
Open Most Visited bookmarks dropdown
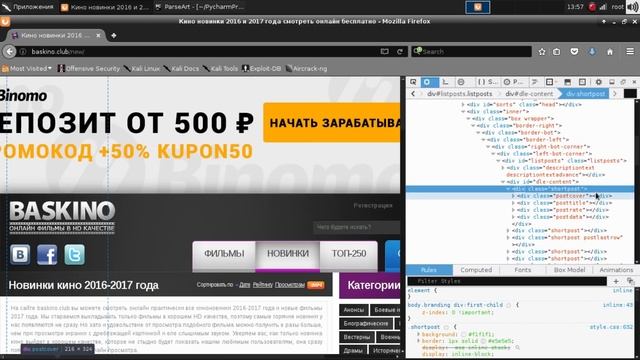click(x=27, y=69)
